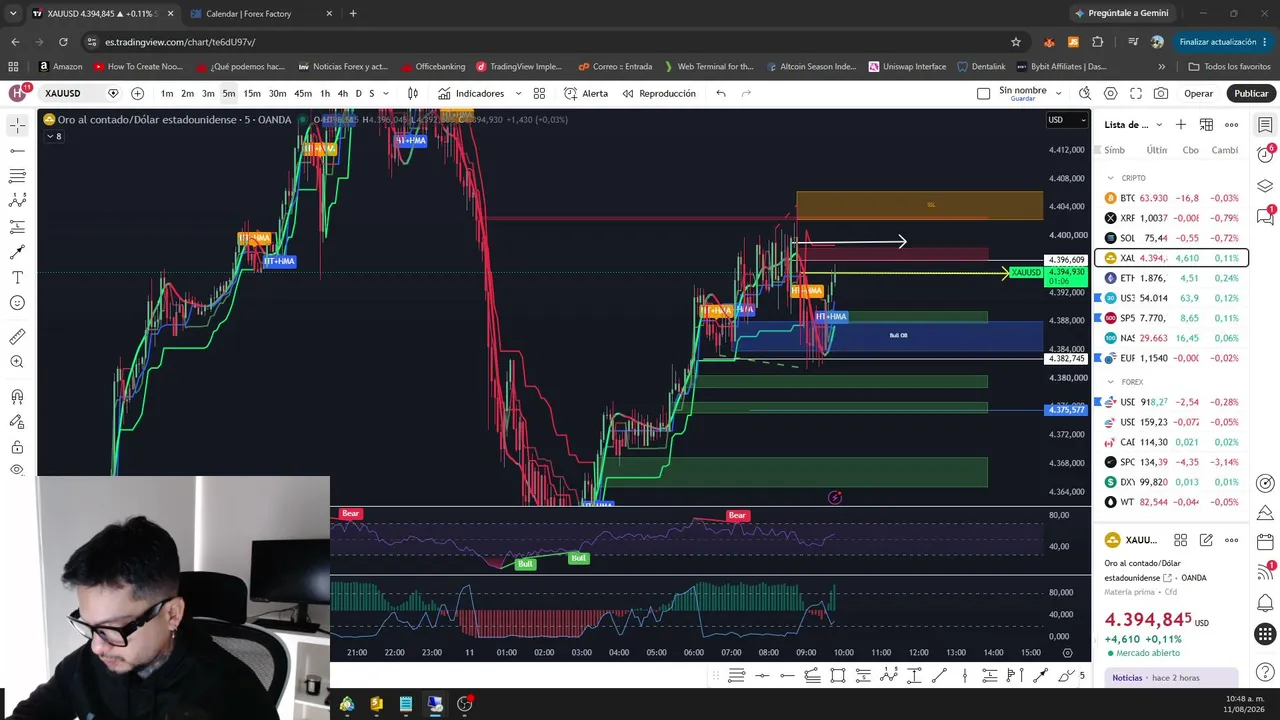Open the Fibonacci retracement tool group
This screenshot has height=720, width=1280.
(x=17, y=176)
